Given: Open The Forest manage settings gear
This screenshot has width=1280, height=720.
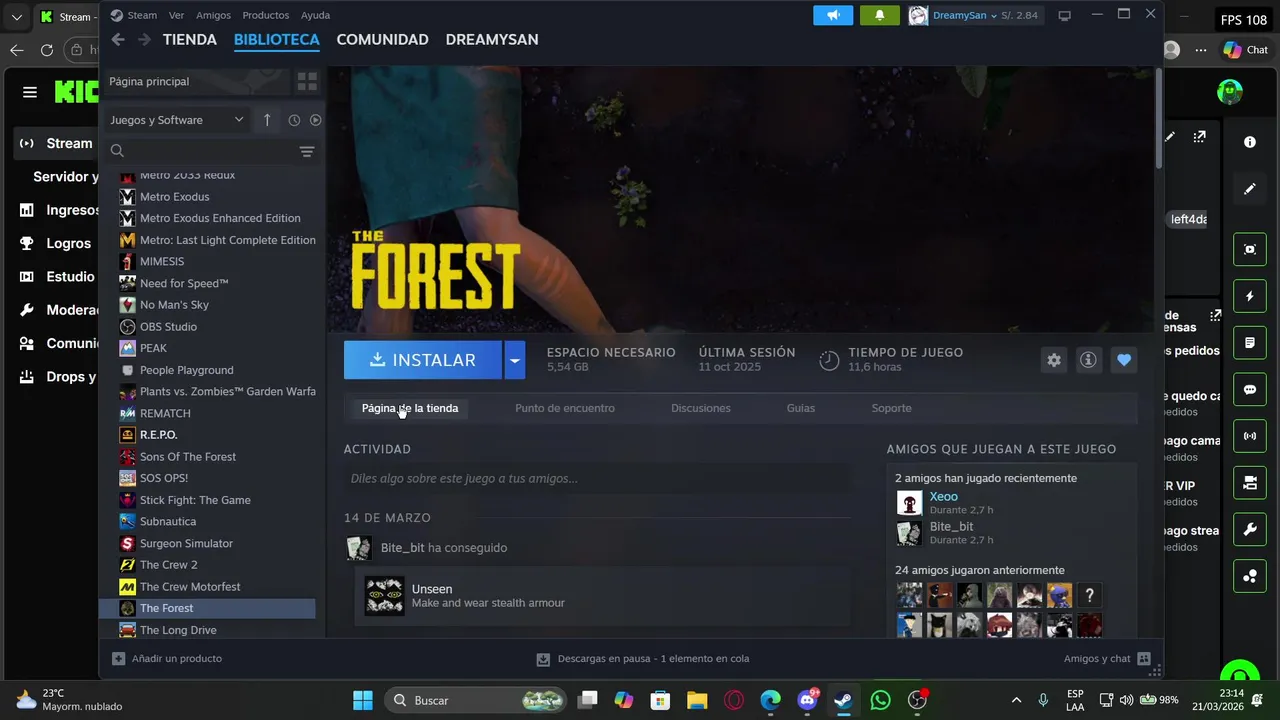Looking at the screenshot, I should [1054, 360].
